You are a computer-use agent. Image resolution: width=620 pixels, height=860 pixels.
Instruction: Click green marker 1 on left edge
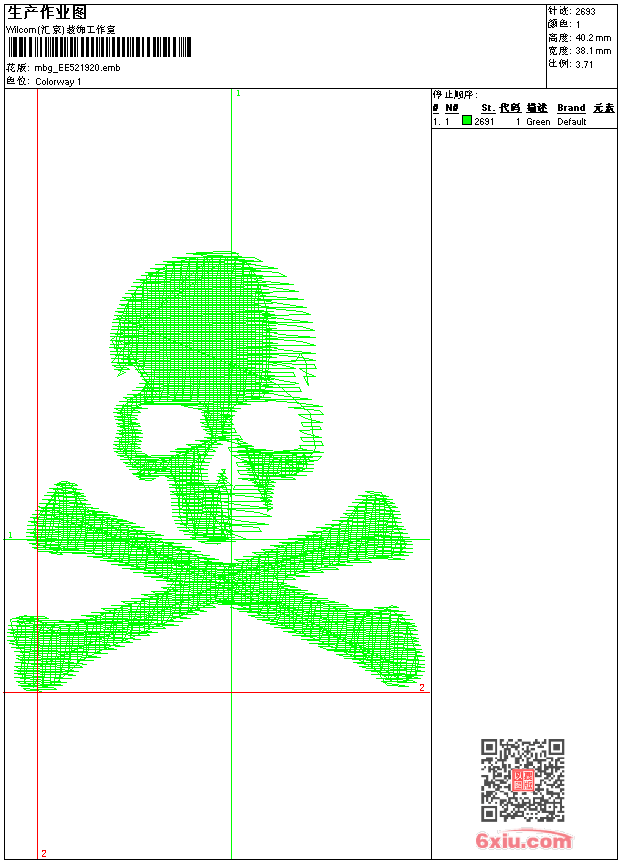[x=11, y=536]
